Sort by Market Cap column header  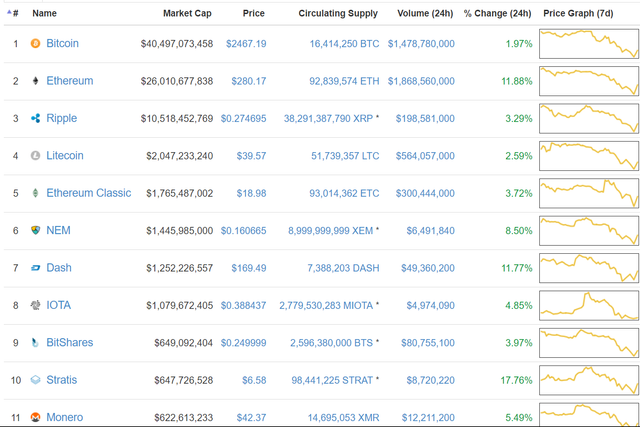(x=187, y=13)
